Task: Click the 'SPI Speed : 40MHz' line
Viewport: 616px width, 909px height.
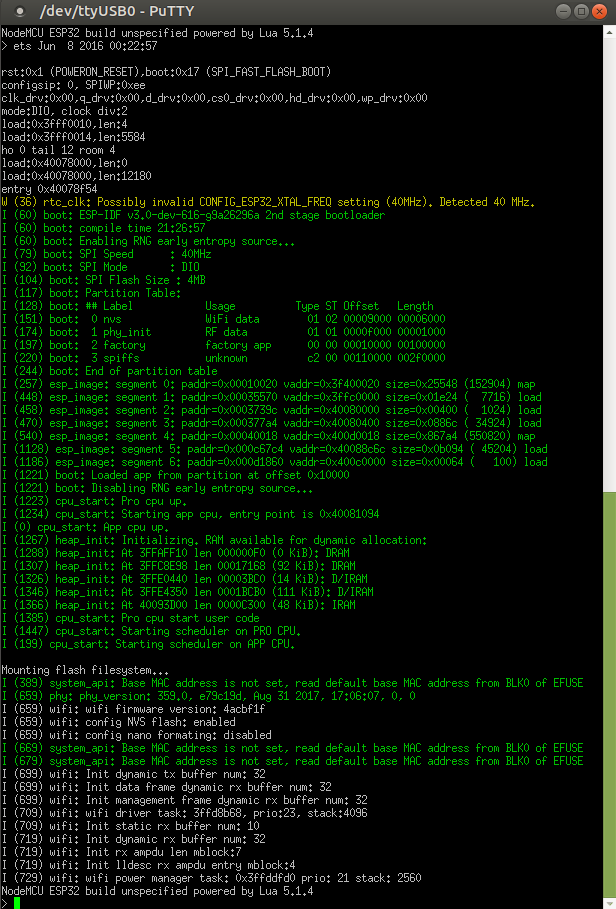Action: (x=107, y=254)
